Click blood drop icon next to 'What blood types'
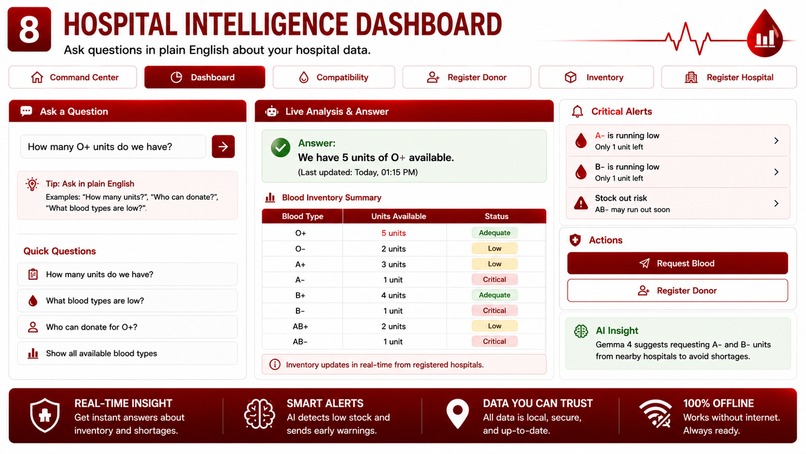Image resolution: width=806 pixels, height=454 pixels. (x=33, y=301)
